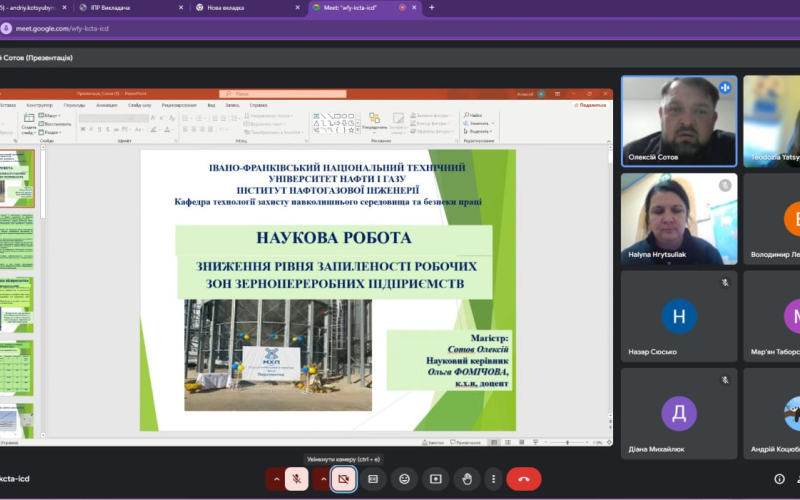Toggle Примечания comments in status bar
This screenshot has width=800, height=500.
(x=465, y=442)
